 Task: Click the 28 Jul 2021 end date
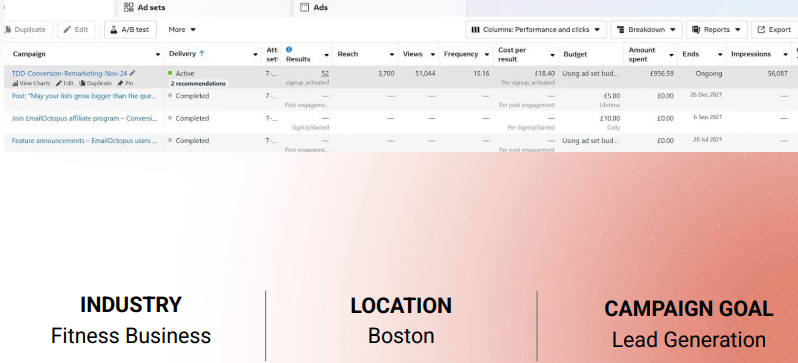coord(707,139)
